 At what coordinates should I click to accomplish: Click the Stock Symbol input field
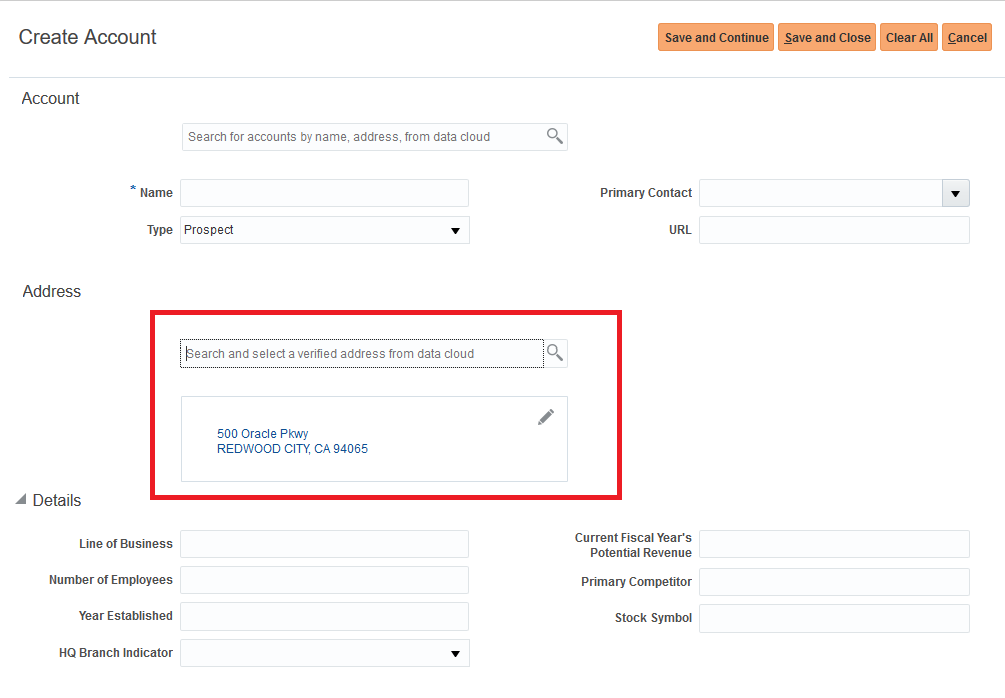pos(834,618)
